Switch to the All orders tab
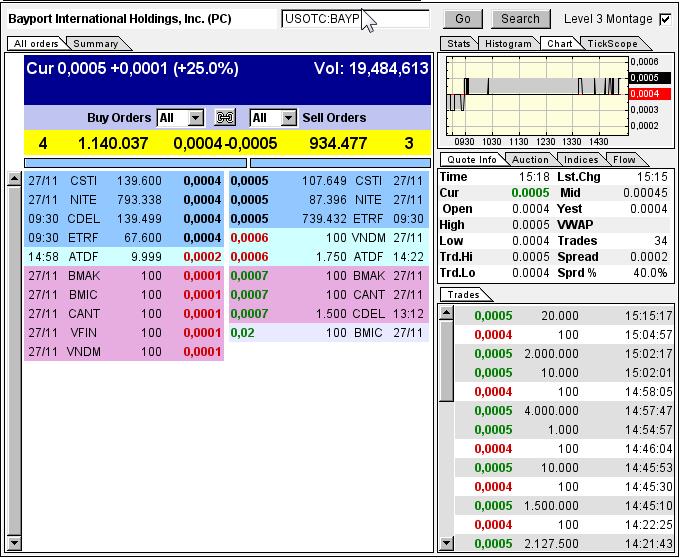The height and width of the screenshot is (558, 680). (36, 43)
